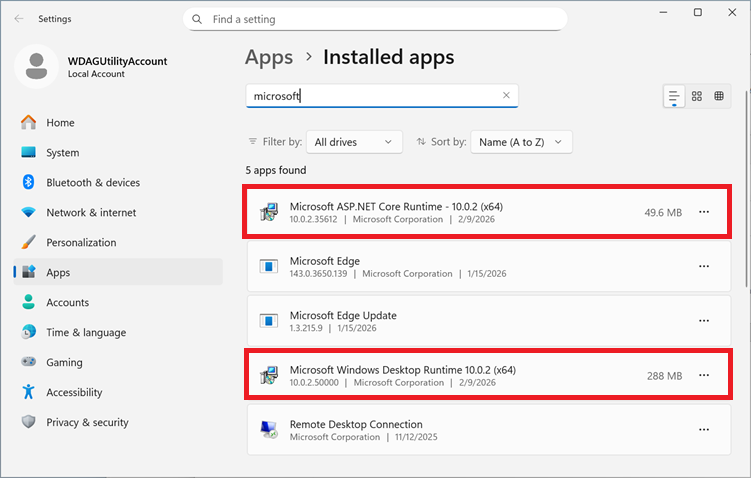Click the back arrow in title bar
The height and width of the screenshot is (478, 751).
point(21,18)
